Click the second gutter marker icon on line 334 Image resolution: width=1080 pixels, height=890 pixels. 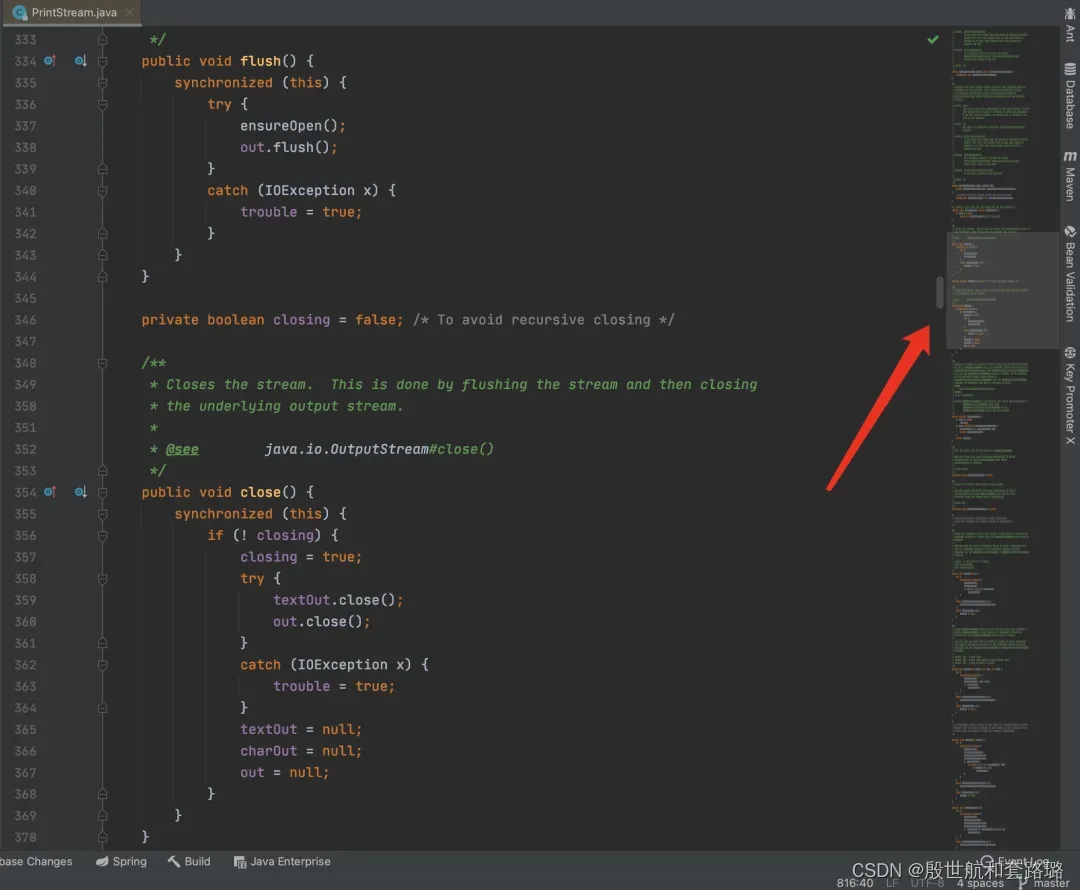click(81, 61)
